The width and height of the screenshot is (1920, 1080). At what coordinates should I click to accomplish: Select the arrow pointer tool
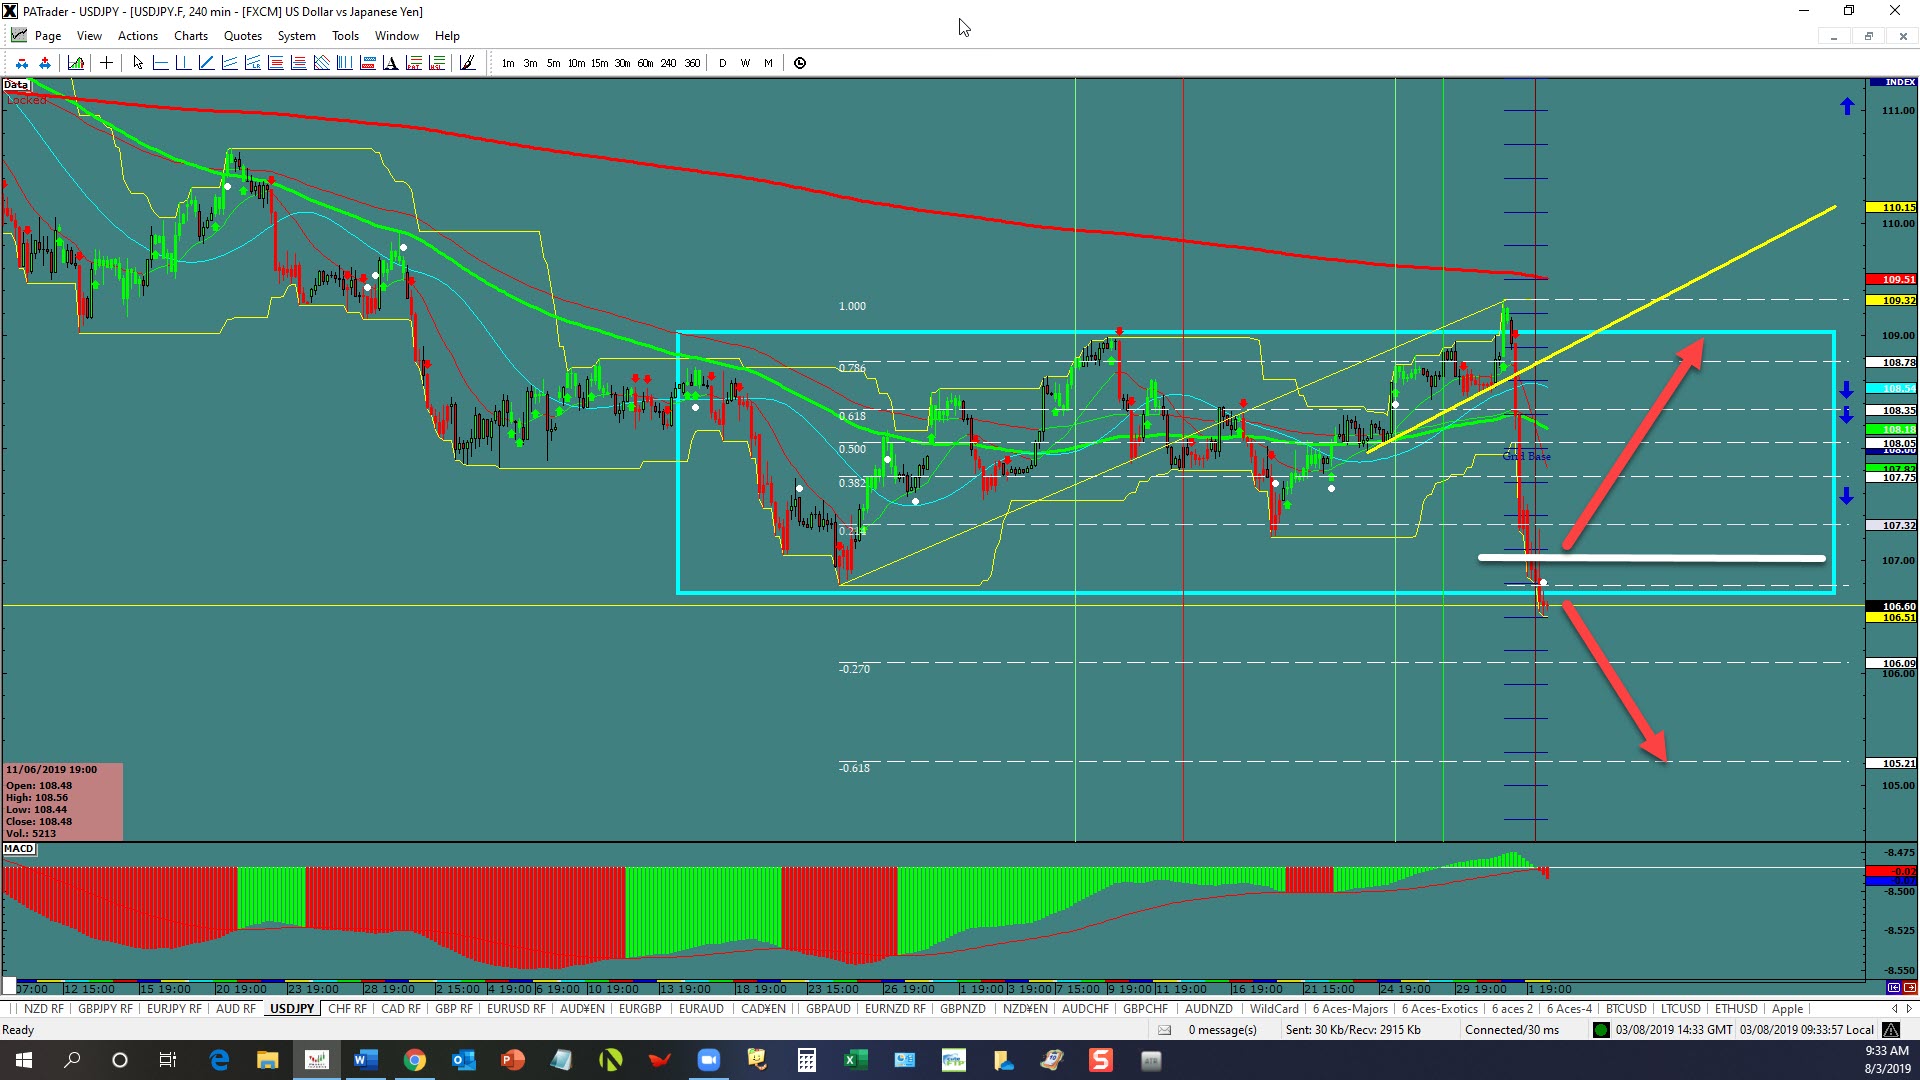(138, 63)
